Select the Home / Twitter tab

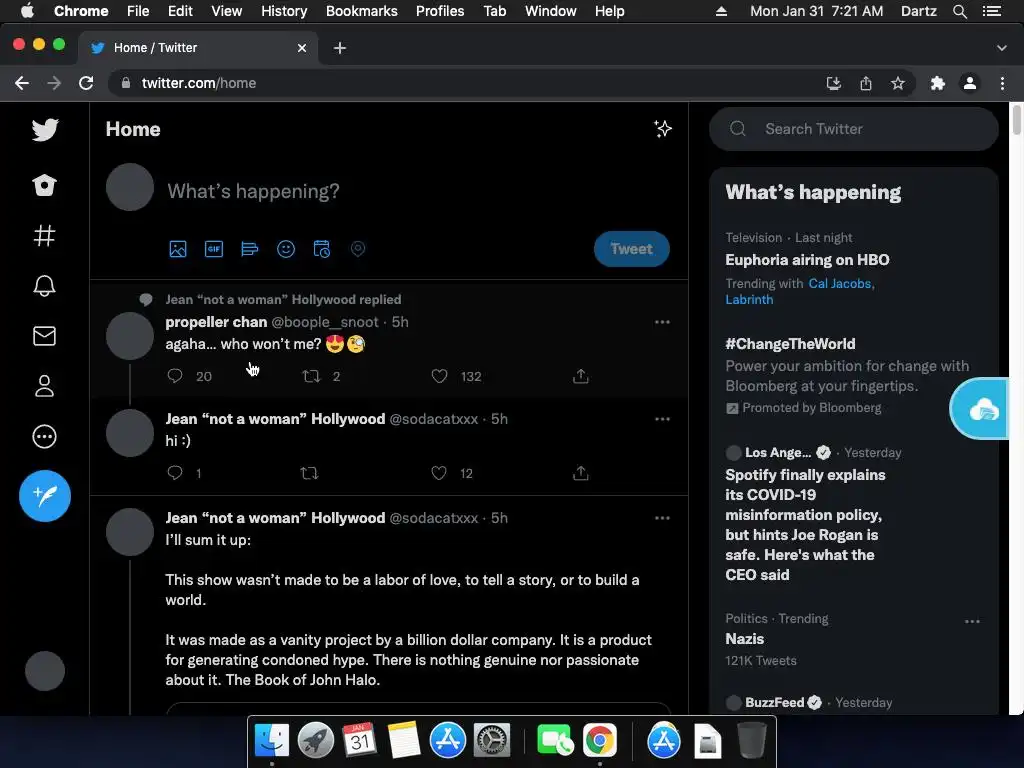point(198,48)
